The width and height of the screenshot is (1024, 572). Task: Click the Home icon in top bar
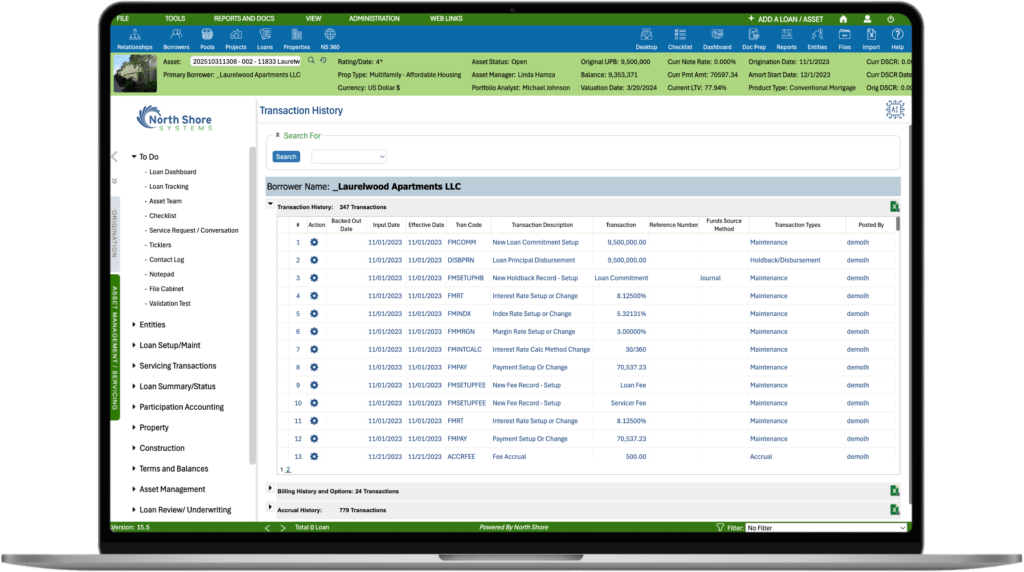click(x=843, y=19)
